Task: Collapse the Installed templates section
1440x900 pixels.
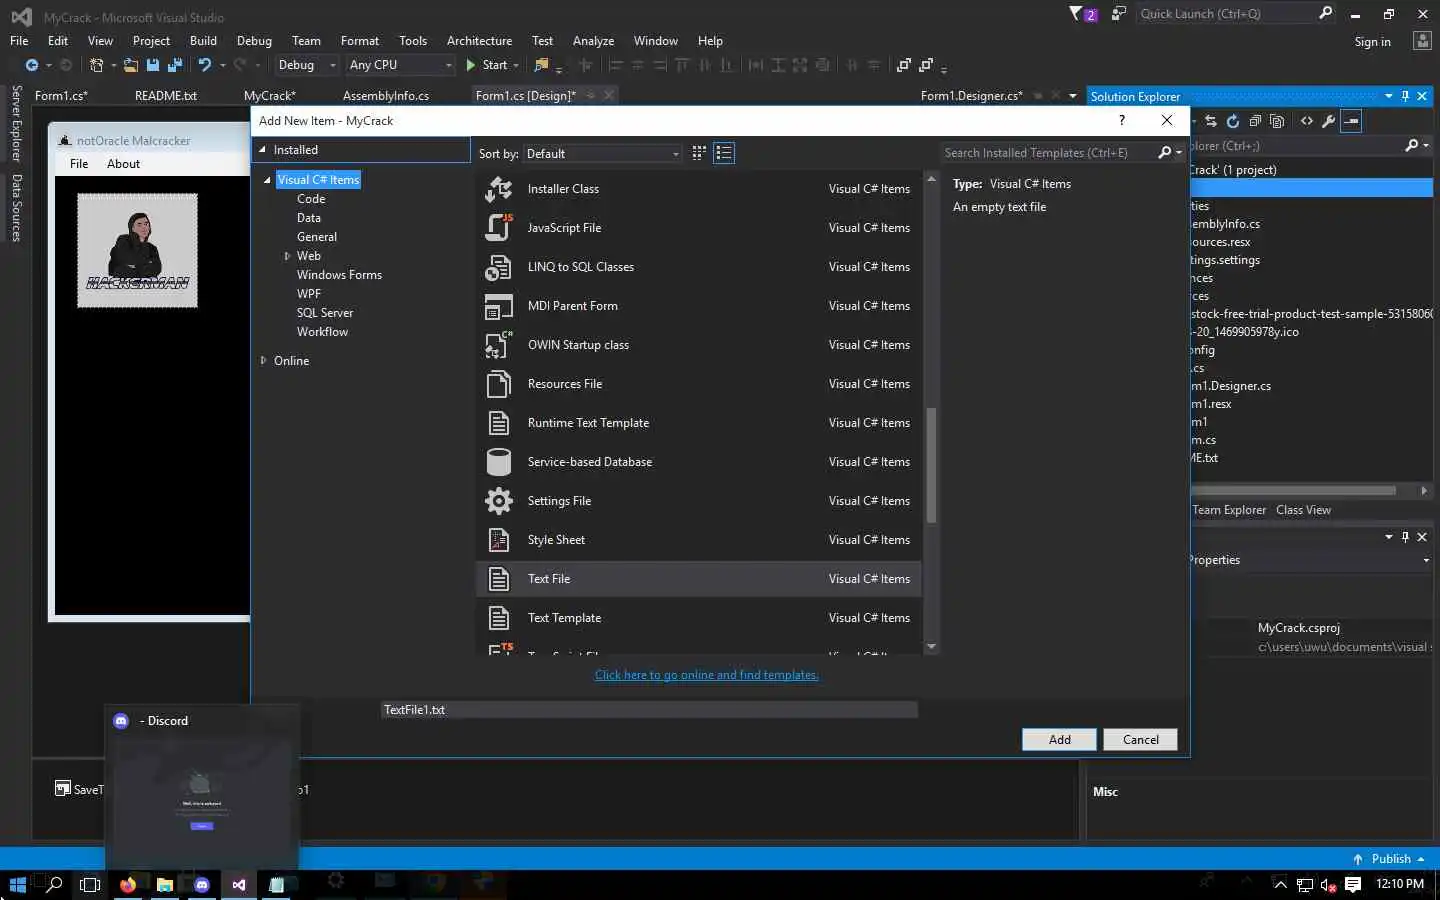Action: (263, 150)
